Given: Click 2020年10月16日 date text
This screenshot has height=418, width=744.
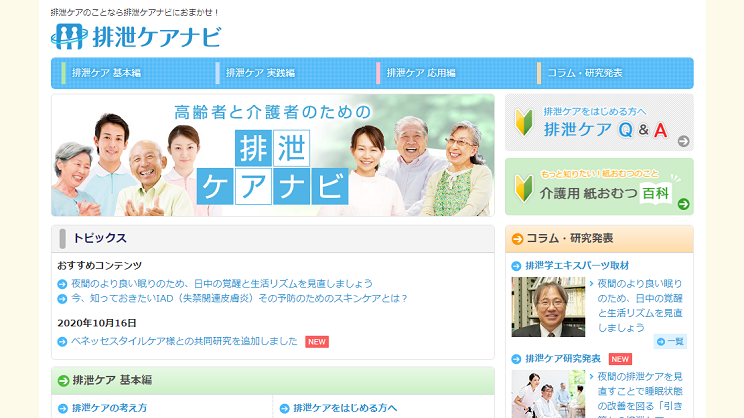Looking at the screenshot, I should (97, 323).
